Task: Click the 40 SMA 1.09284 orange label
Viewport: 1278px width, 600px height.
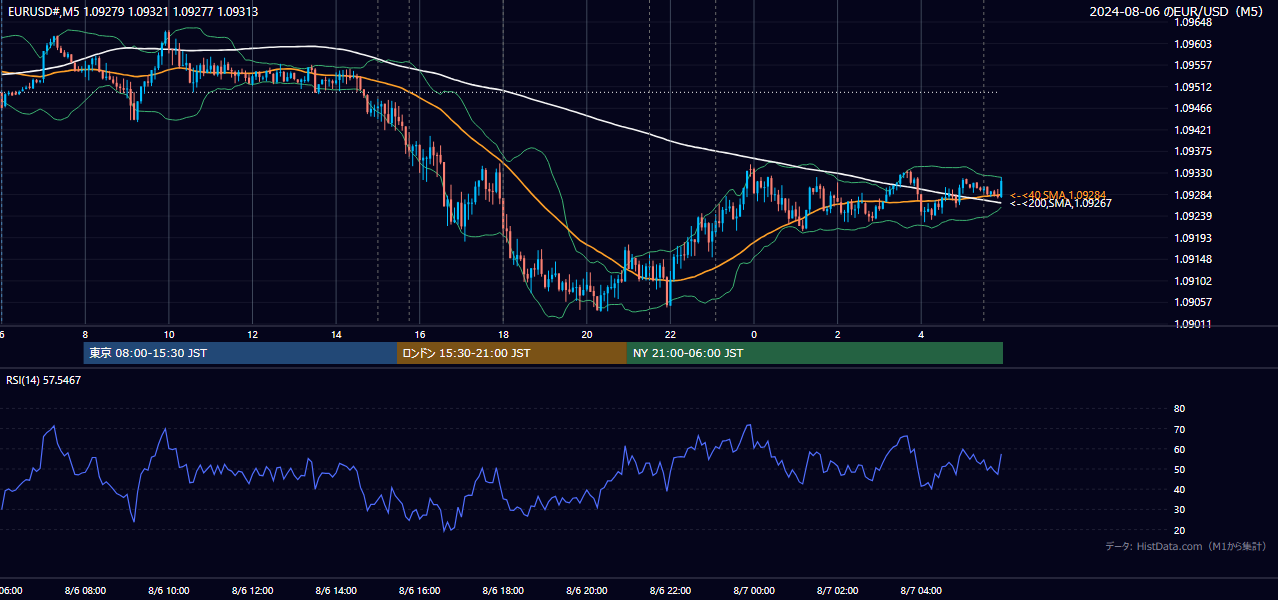Action: click(1058, 195)
